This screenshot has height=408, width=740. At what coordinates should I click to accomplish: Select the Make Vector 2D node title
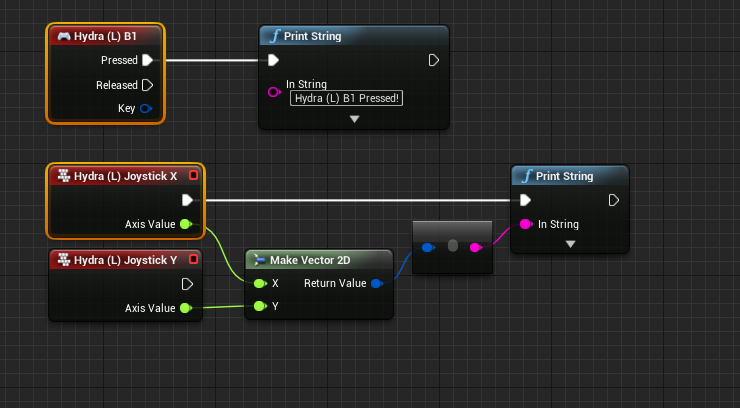[x=310, y=260]
